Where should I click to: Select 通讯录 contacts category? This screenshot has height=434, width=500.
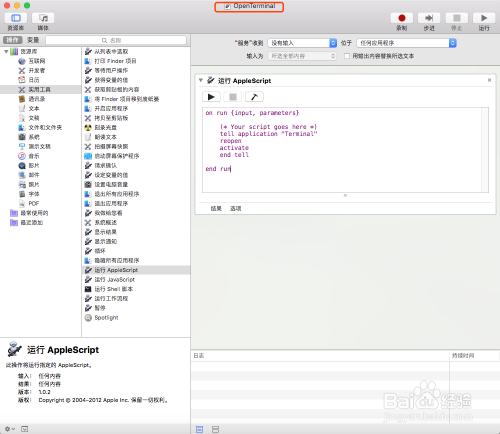36,99
